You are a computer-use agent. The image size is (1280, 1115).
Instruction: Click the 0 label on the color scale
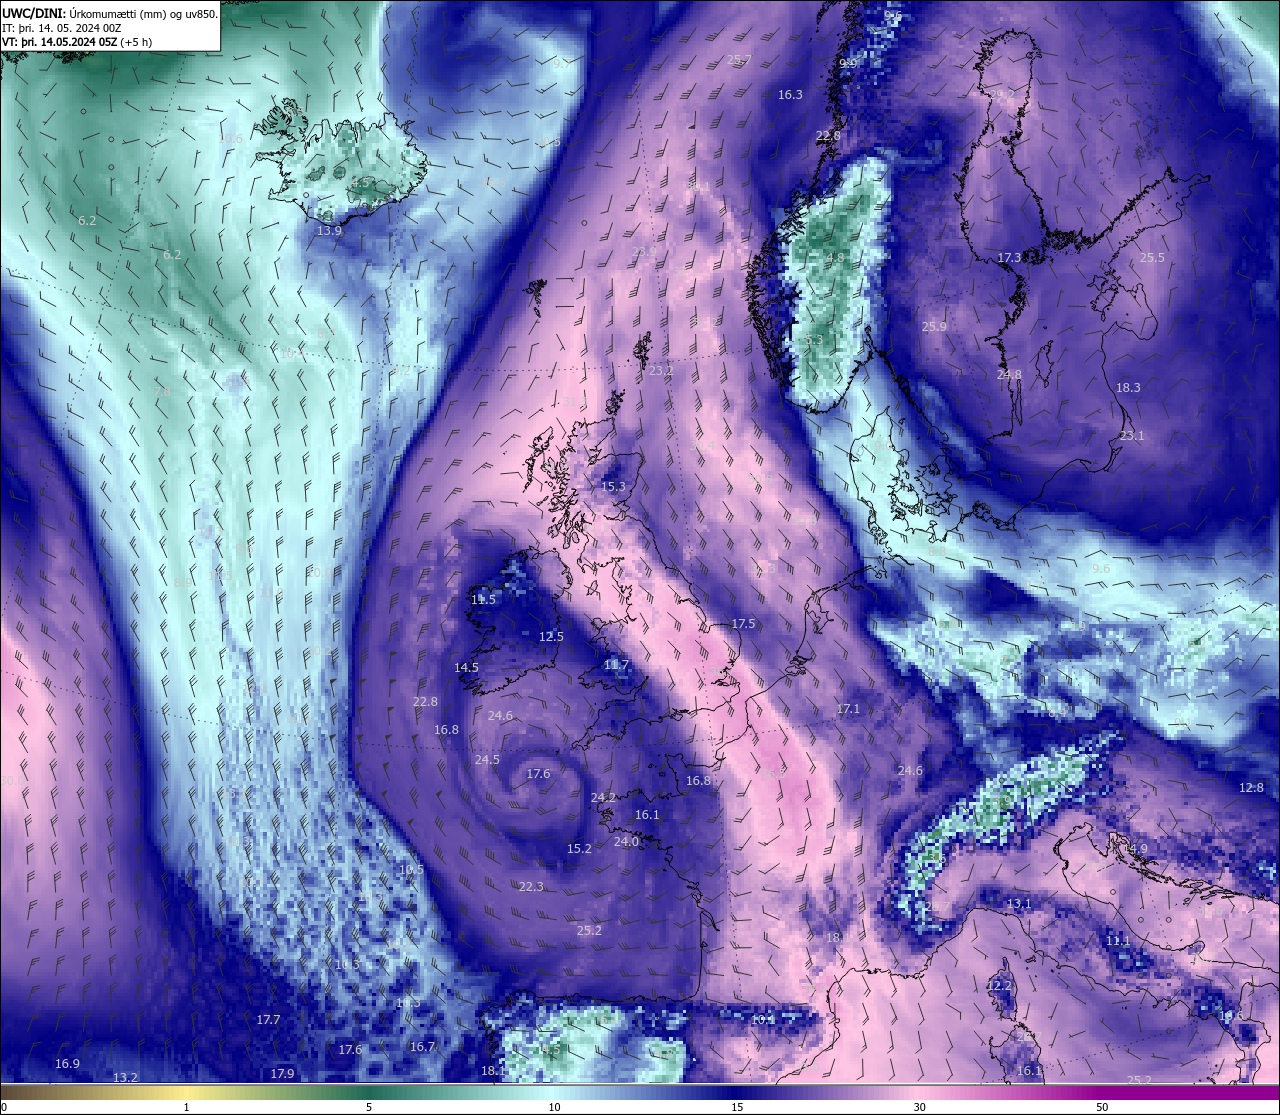[x=4, y=1107]
